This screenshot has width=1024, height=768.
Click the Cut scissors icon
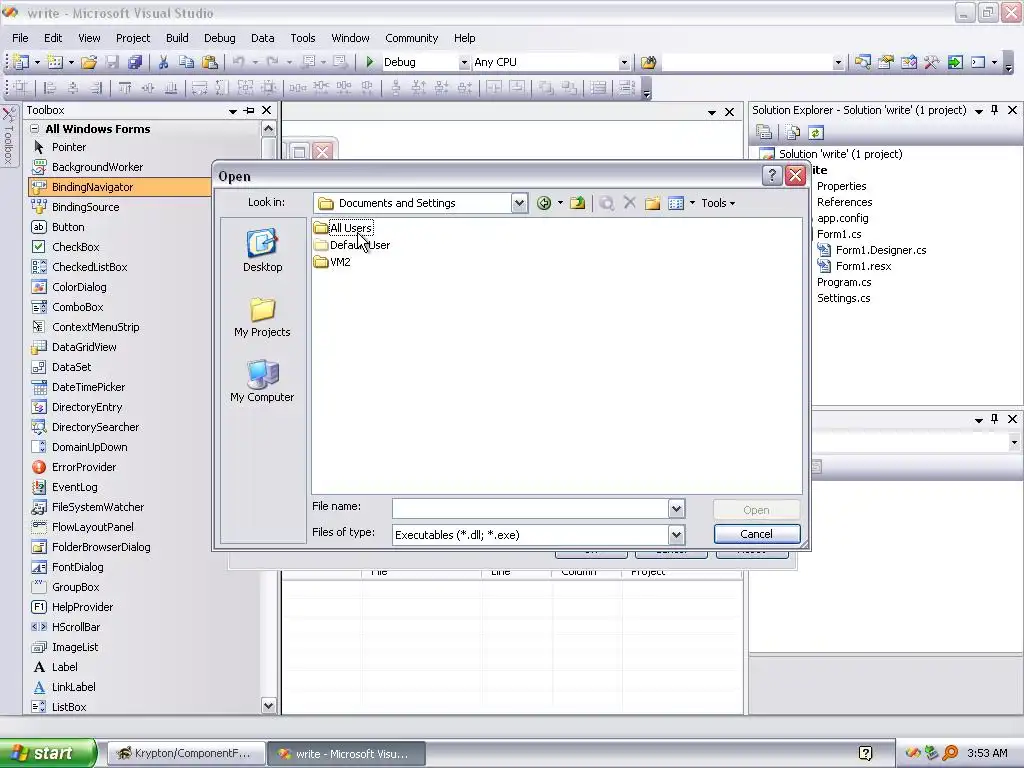pyautogui.click(x=163, y=62)
